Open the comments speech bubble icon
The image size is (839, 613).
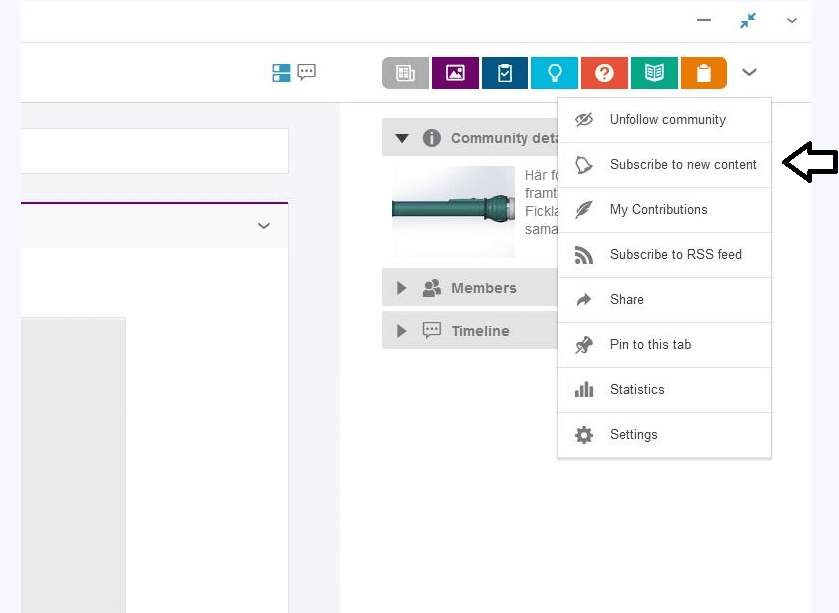click(307, 72)
